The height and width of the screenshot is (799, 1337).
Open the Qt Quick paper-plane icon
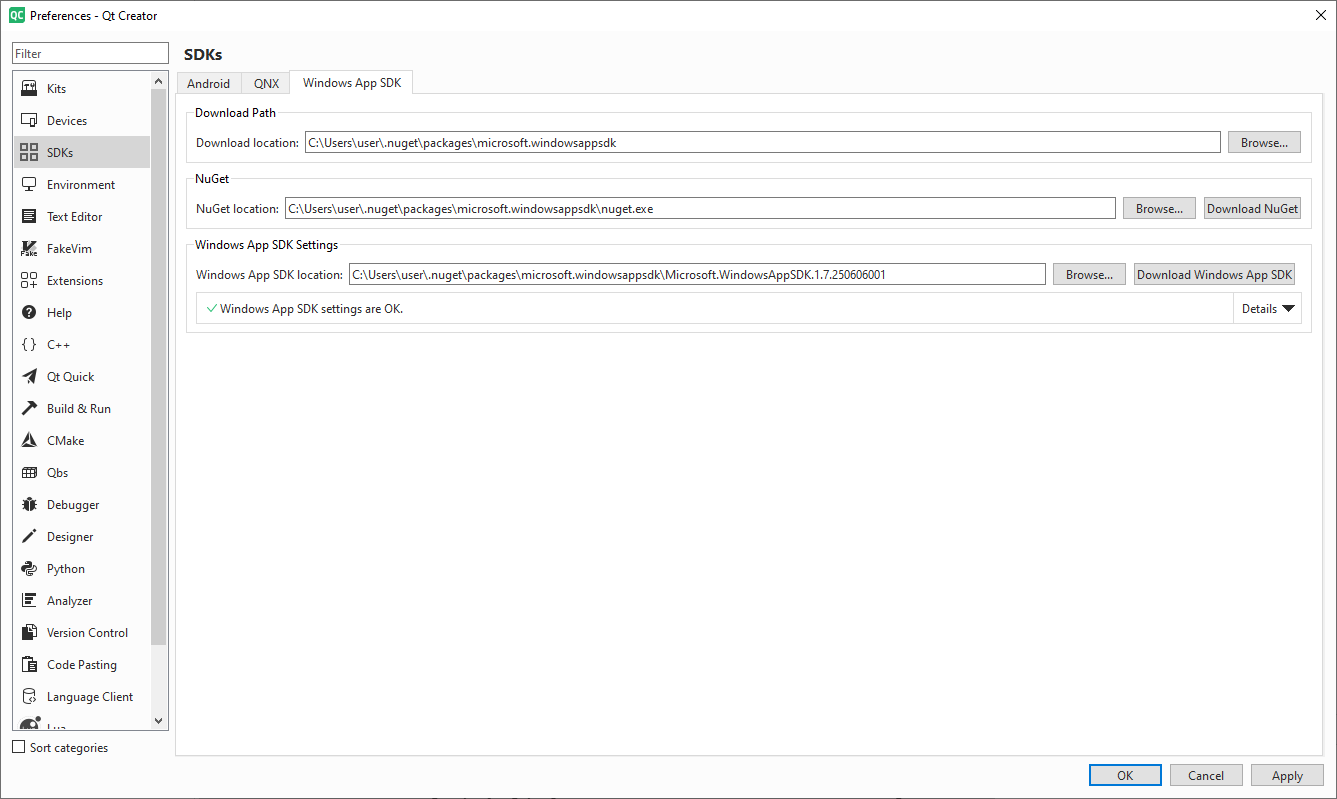pyautogui.click(x=29, y=377)
